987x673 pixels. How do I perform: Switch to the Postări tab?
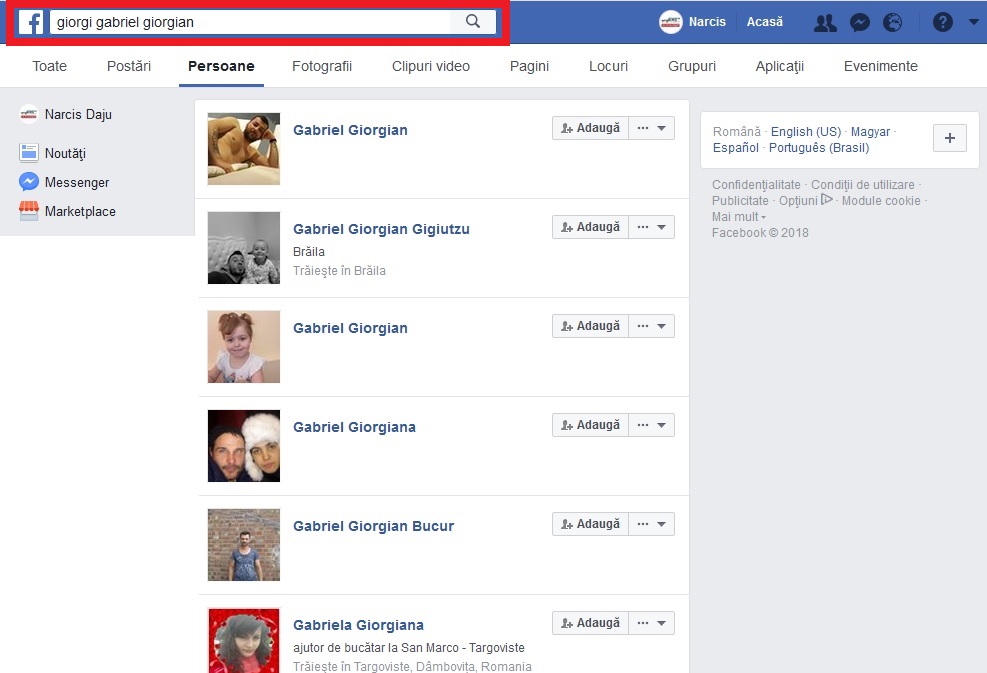(x=129, y=66)
